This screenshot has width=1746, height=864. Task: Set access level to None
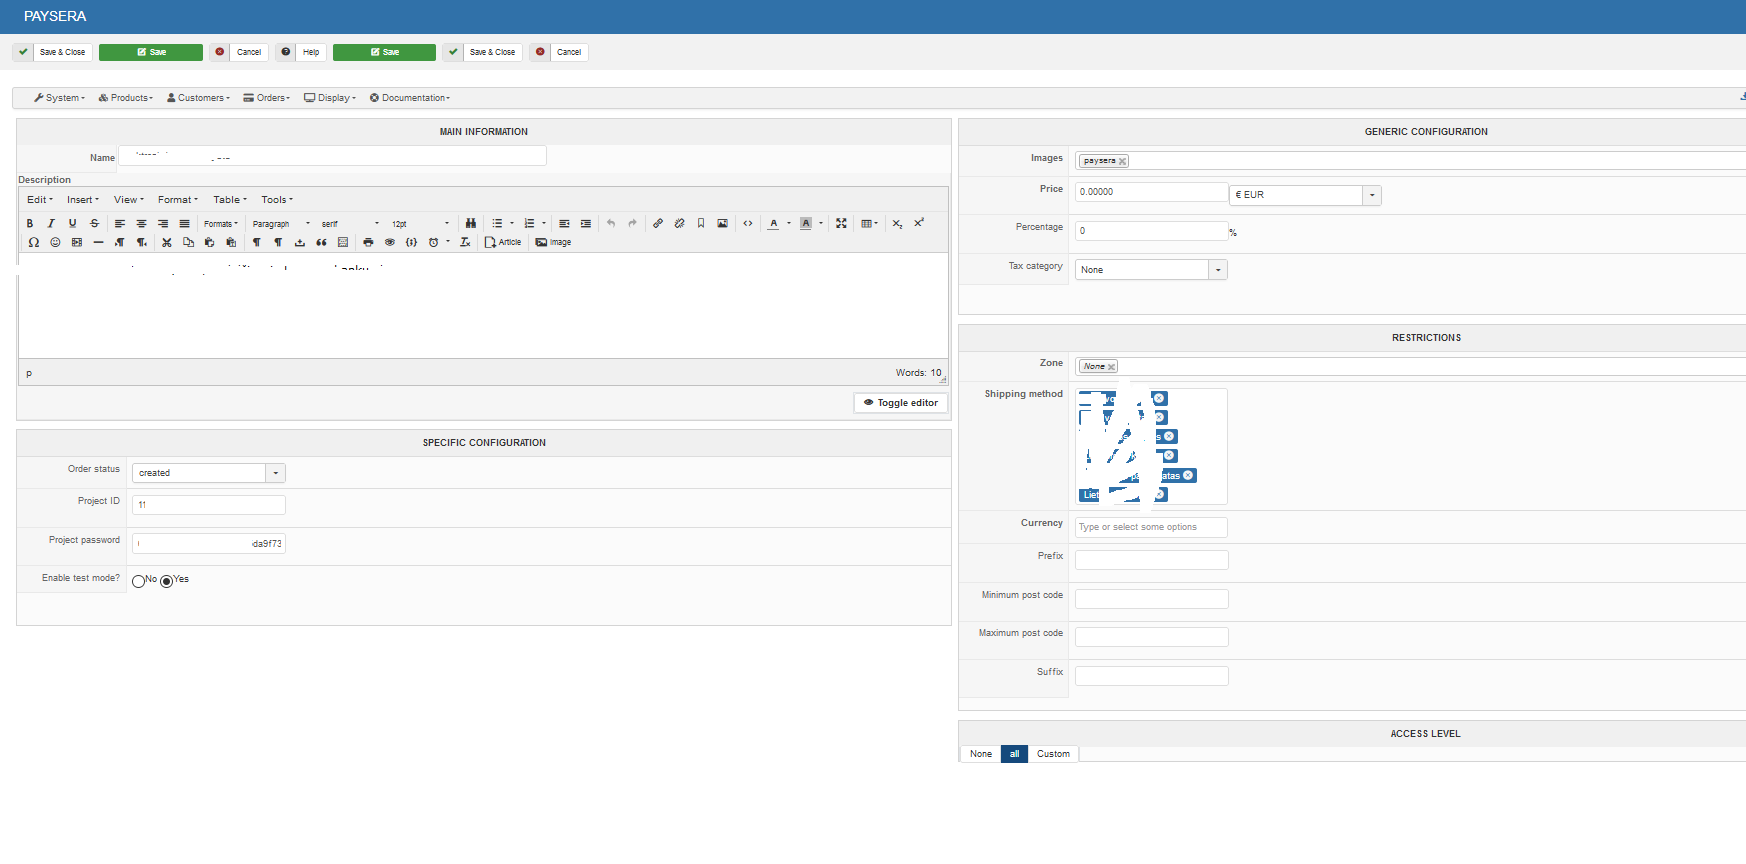(x=981, y=754)
